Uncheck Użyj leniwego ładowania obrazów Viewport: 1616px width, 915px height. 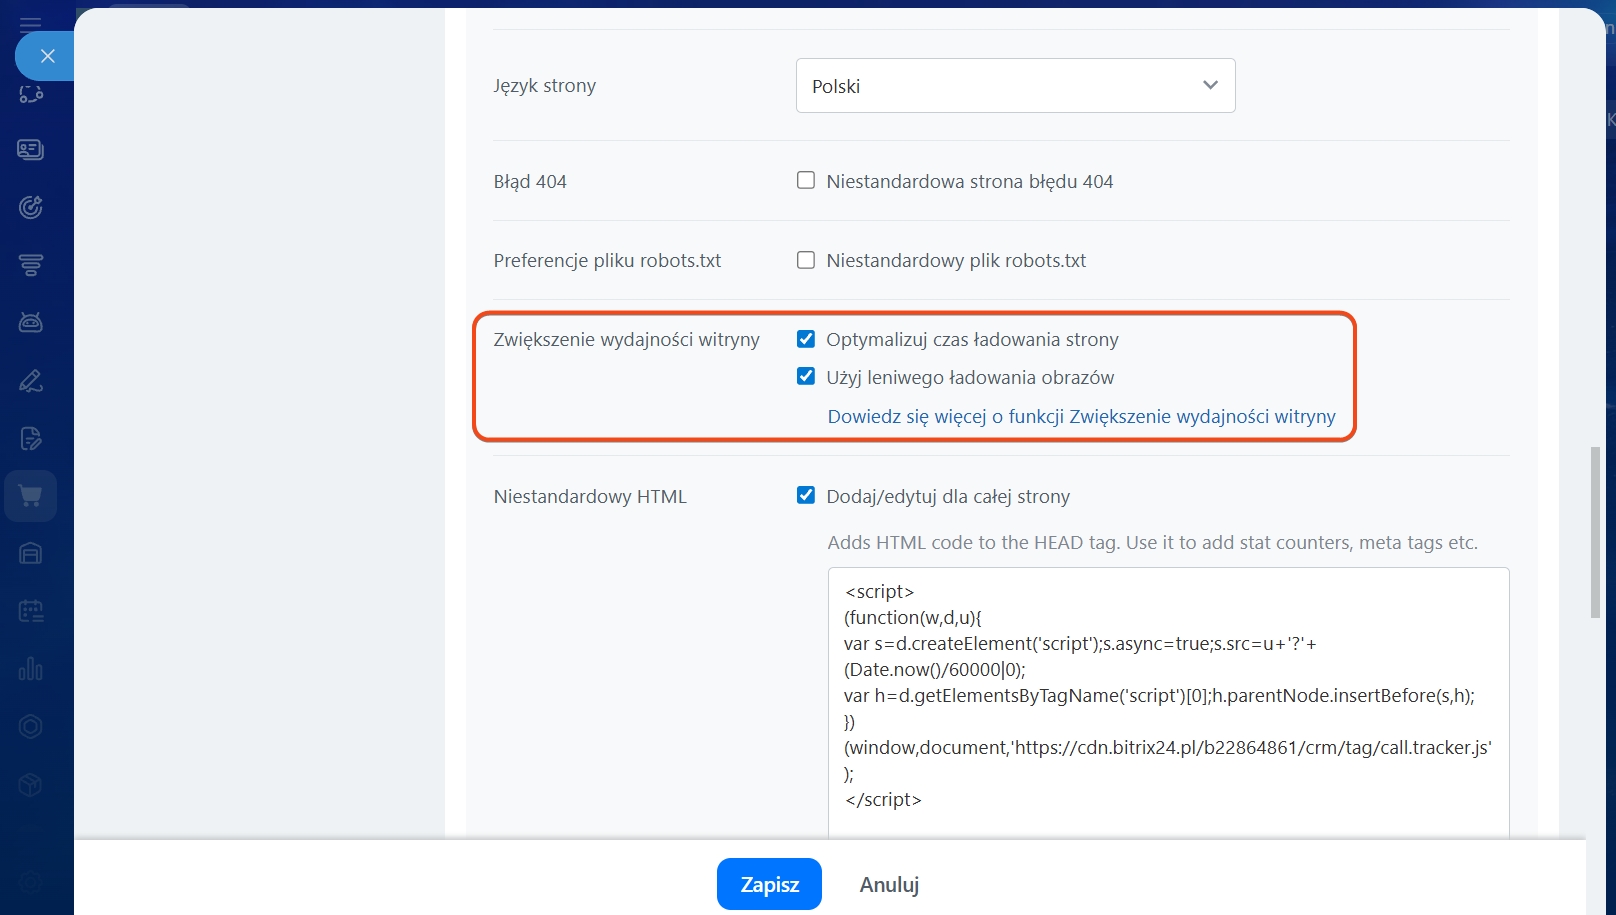(806, 377)
